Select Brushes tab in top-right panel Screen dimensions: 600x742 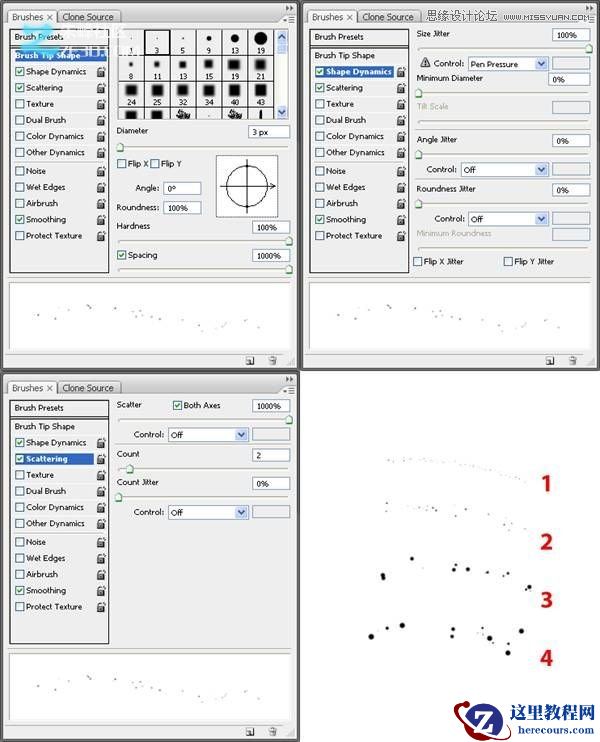point(327,17)
